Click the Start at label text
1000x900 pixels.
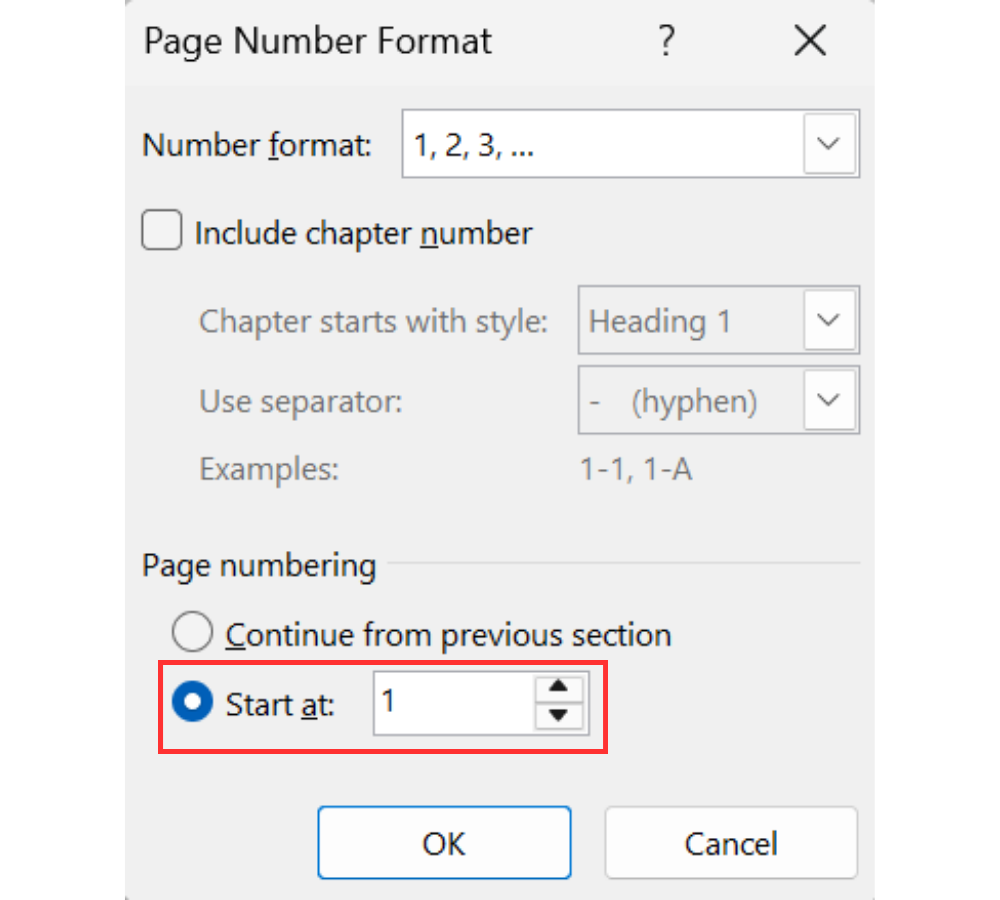point(280,705)
